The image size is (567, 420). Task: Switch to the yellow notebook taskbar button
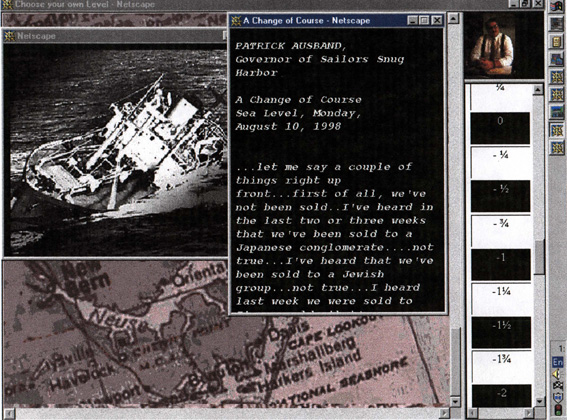557,41
